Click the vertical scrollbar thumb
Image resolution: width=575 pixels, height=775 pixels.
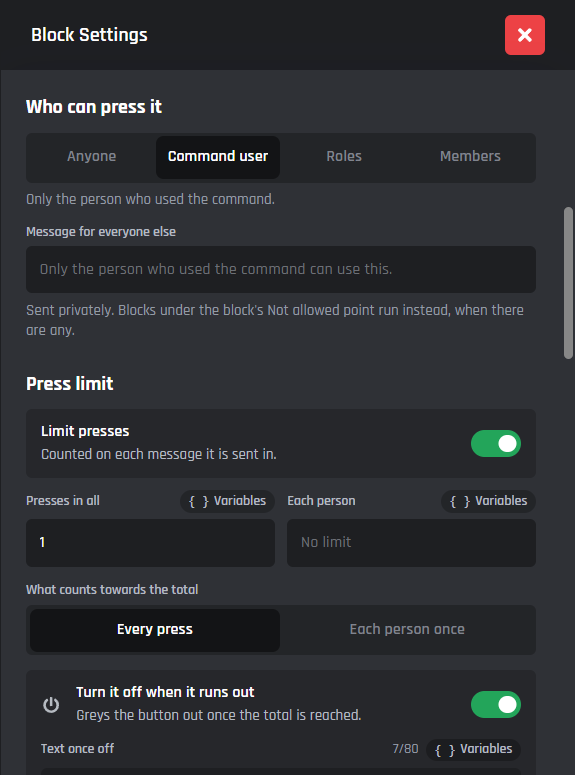[x=568, y=283]
